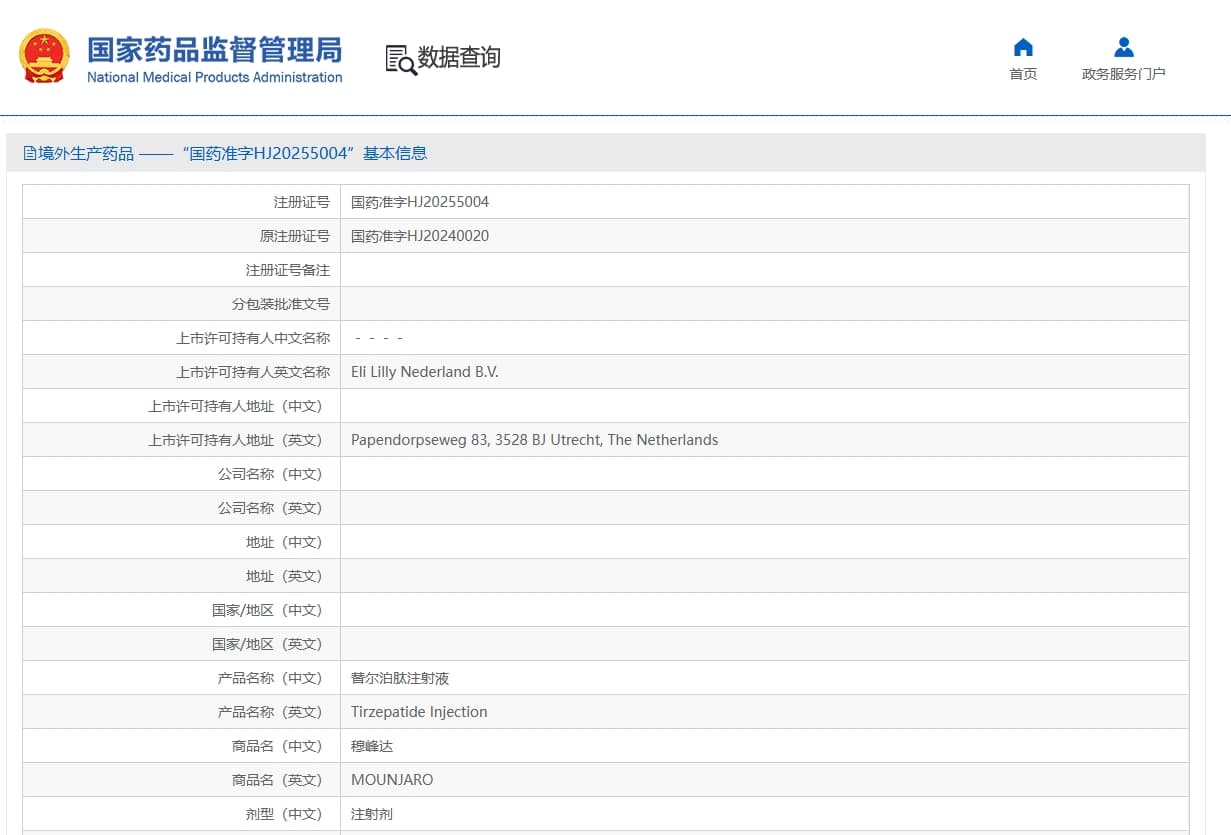Screen dimensions: 1231x835
Task: Open the 数据查询 link
Action: (x=459, y=58)
